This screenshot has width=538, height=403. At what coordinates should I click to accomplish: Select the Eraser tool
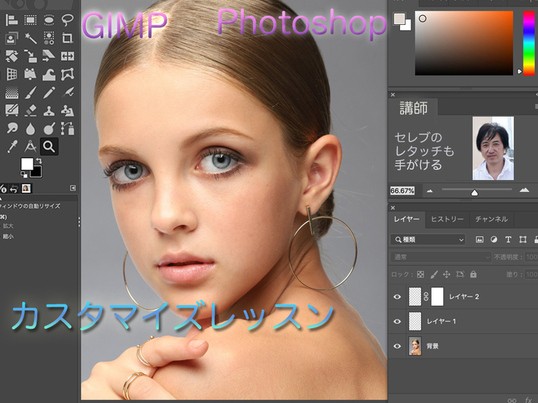tap(30, 110)
